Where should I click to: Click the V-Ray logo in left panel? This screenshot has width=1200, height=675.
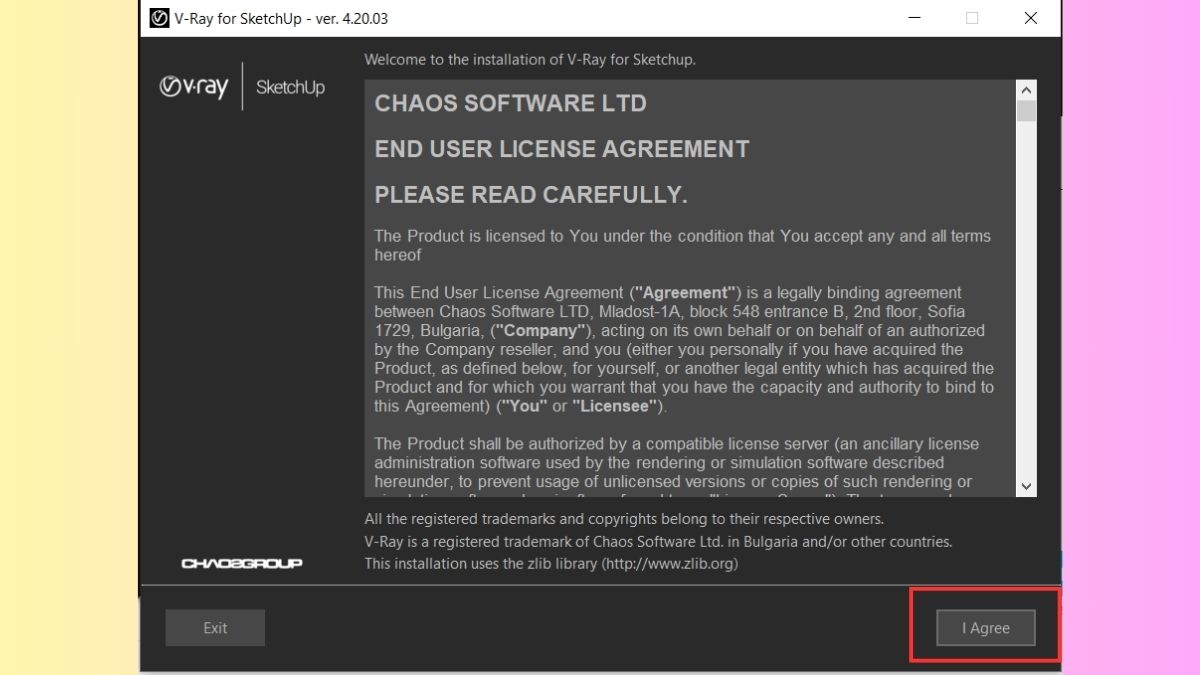tap(194, 87)
